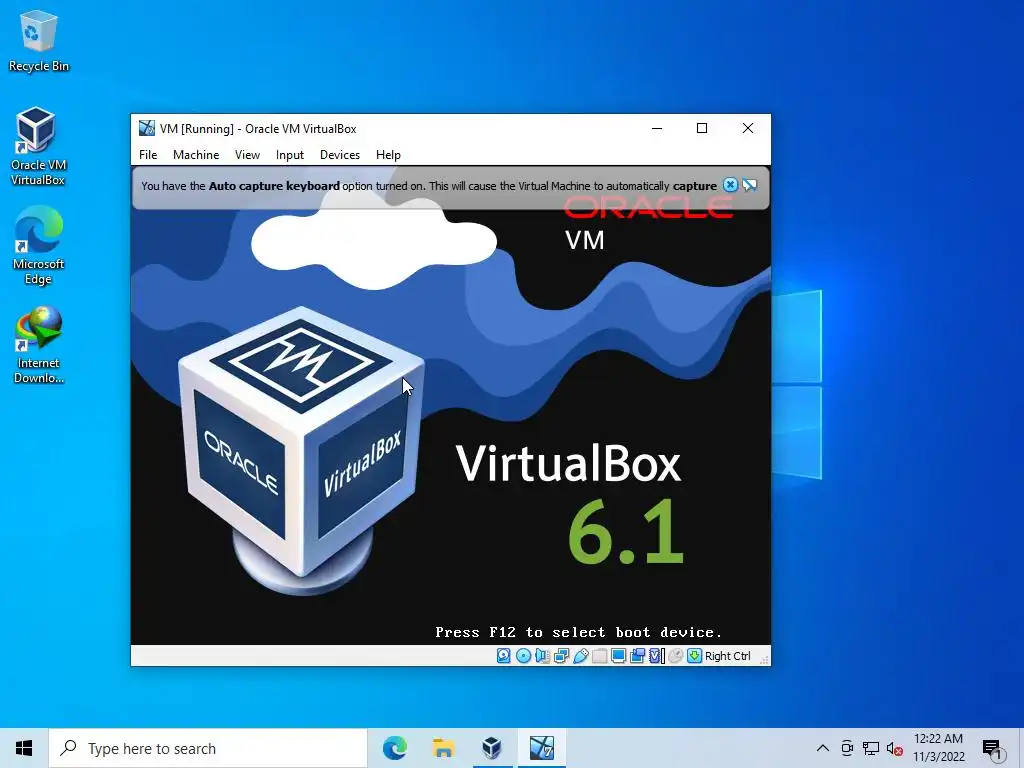The image size is (1024, 768).
Task: Open the View menu
Action: tap(248, 155)
